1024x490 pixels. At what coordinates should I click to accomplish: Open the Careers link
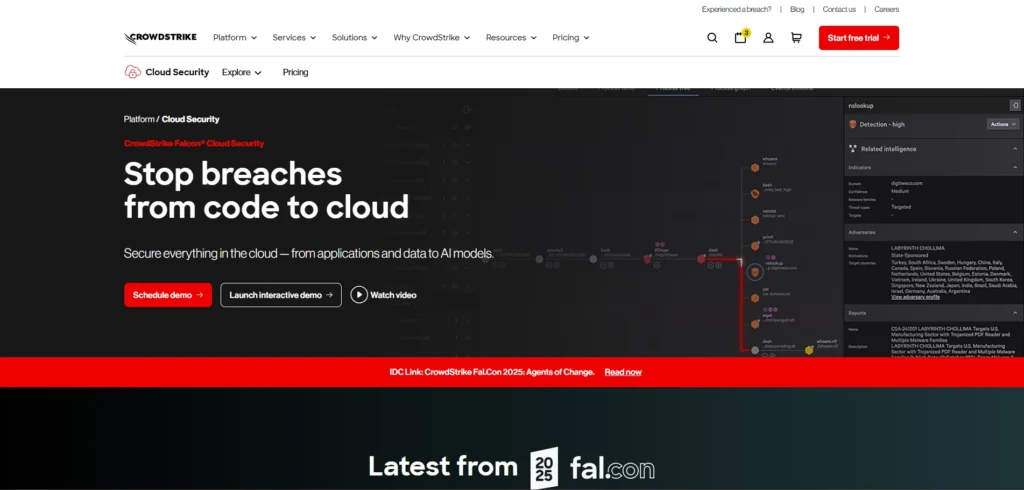(887, 9)
